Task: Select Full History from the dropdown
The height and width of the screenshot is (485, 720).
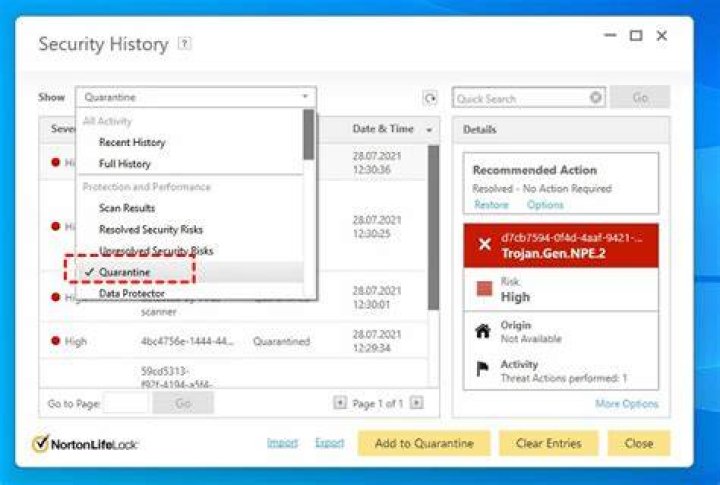Action: point(124,164)
